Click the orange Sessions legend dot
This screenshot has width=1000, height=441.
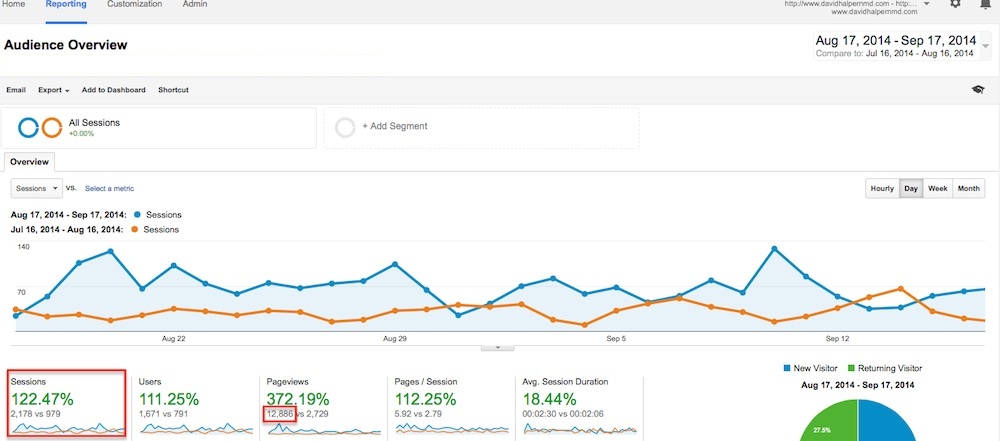click(134, 229)
